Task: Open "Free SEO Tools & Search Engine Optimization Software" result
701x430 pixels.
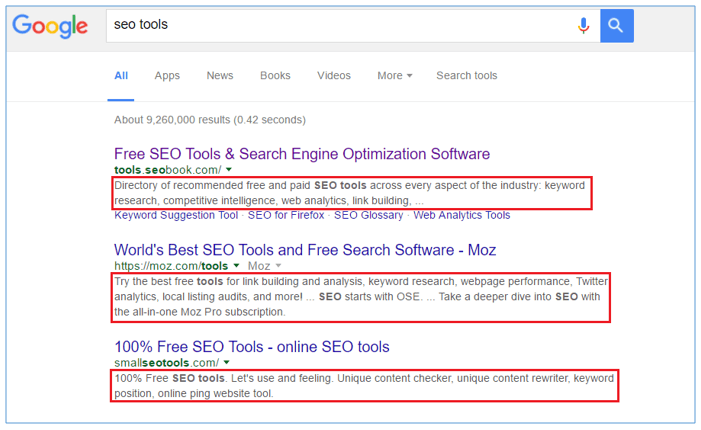Action: (302, 154)
